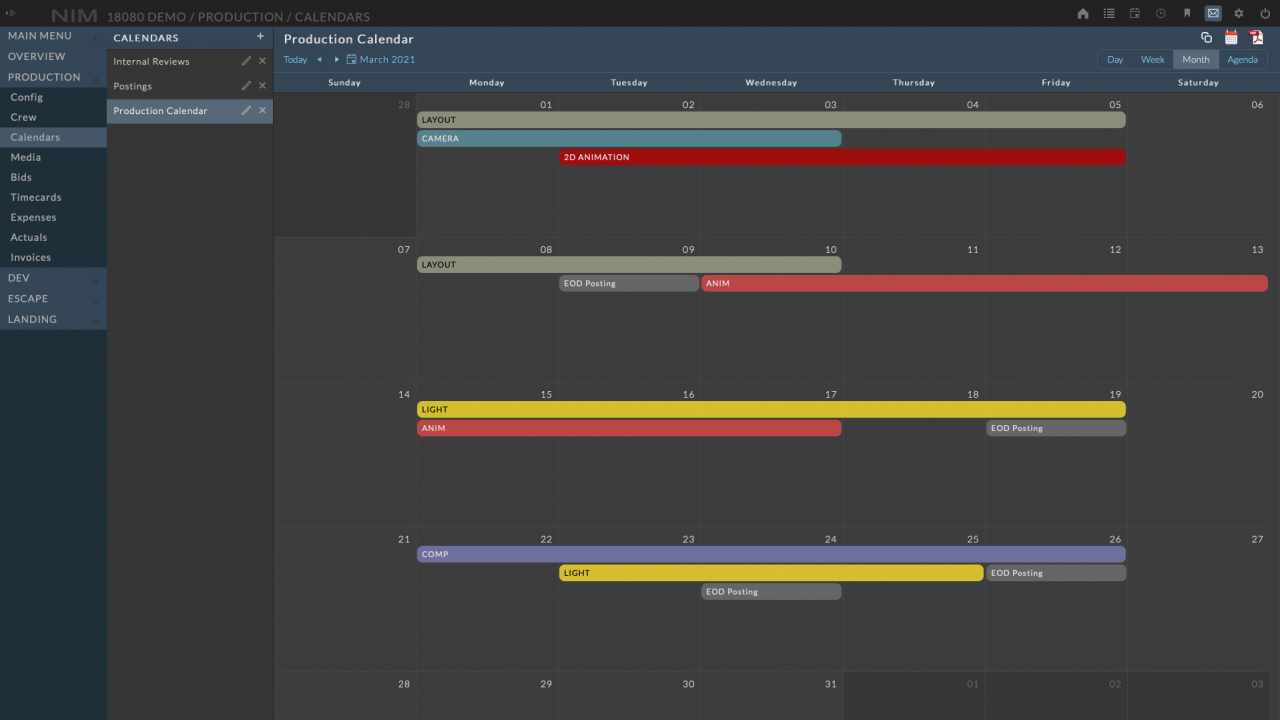1280x720 pixels.
Task: Open the envelope messages icon
Action: tap(1213, 14)
